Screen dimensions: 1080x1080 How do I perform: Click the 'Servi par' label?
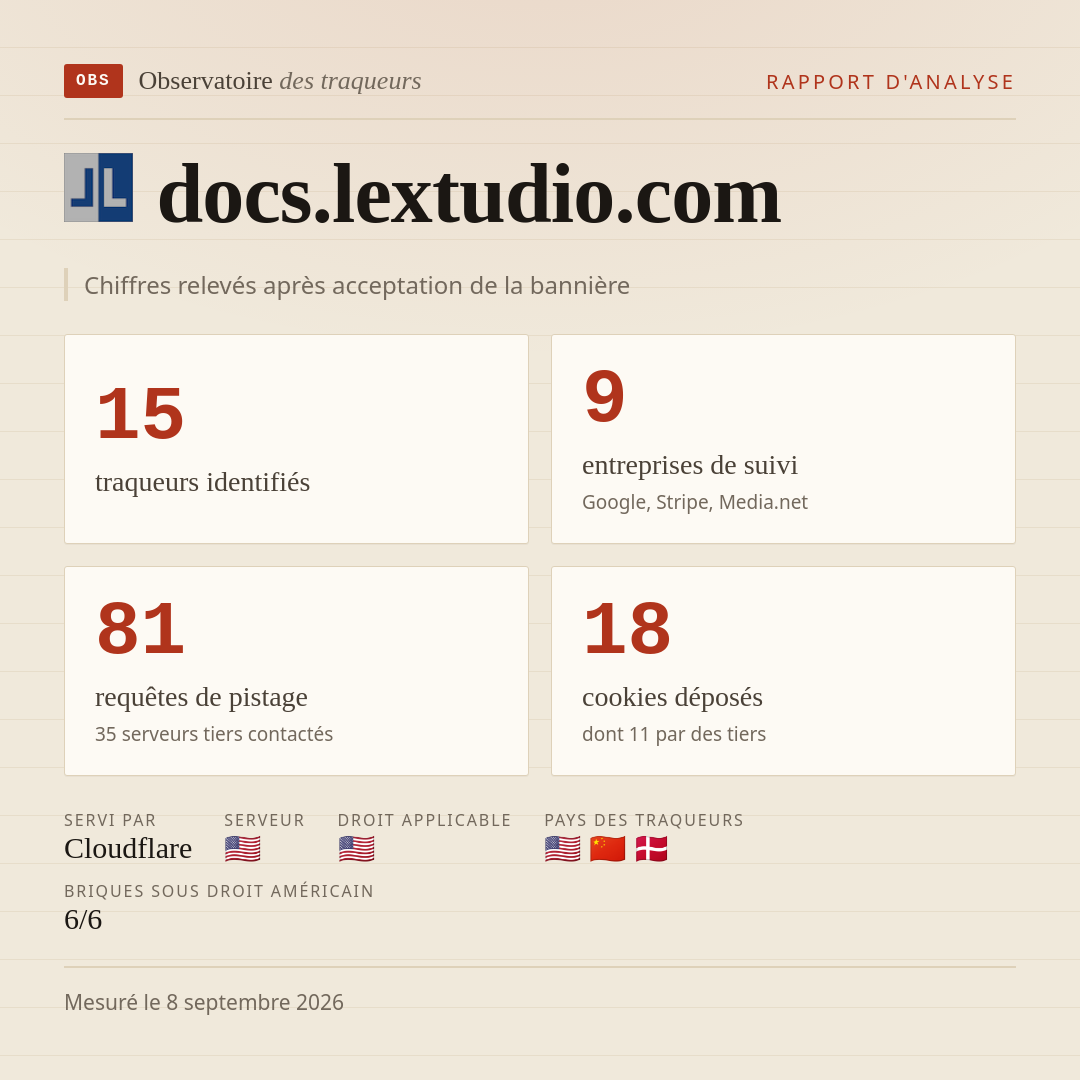110,820
